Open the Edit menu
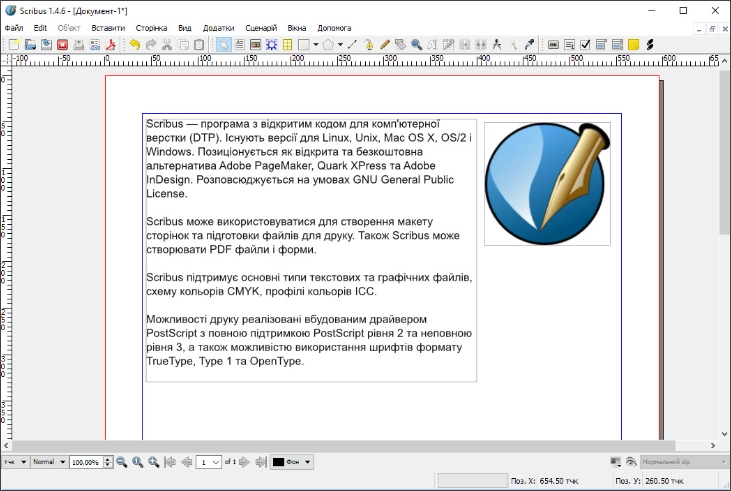Image resolution: width=731 pixels, height=491 pixels. tap(40, 28)
